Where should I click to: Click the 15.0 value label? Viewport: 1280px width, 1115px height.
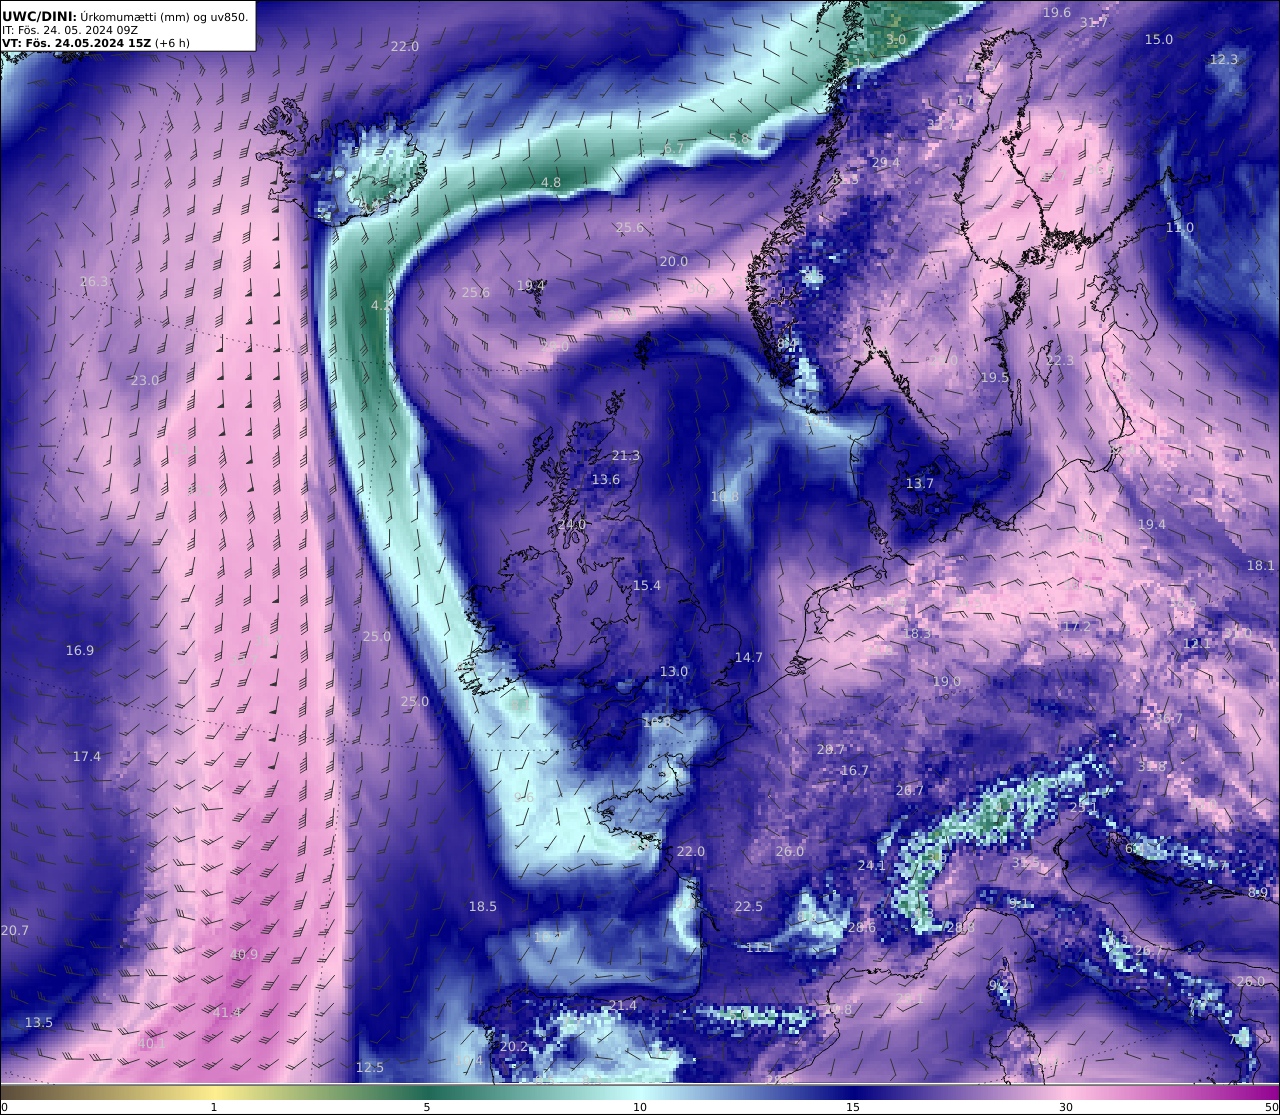pyautogui.click(x=1159, y=39)
